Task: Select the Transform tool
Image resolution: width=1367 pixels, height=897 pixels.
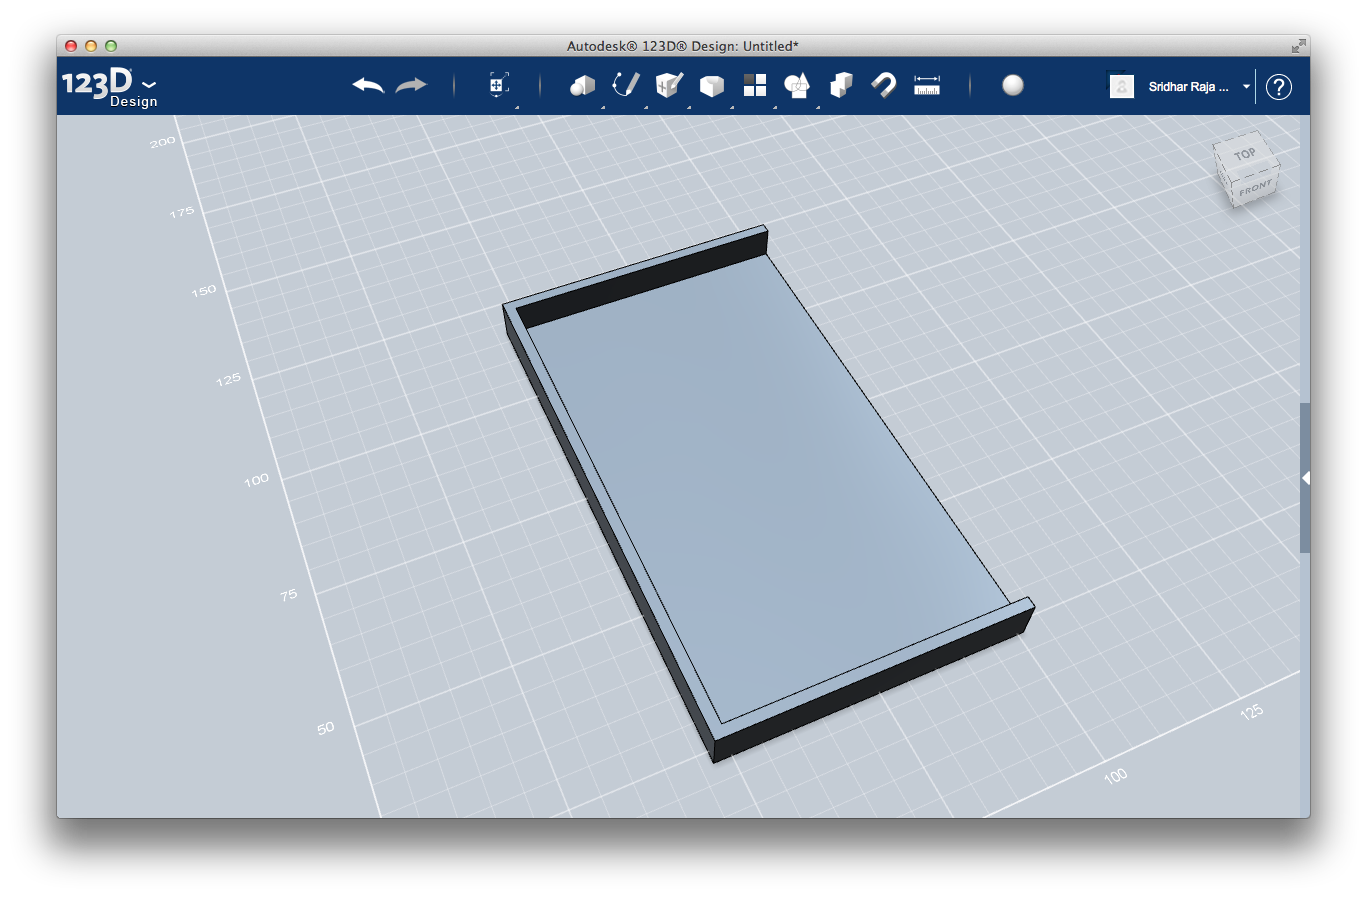Action: click(x=497, y=86)
